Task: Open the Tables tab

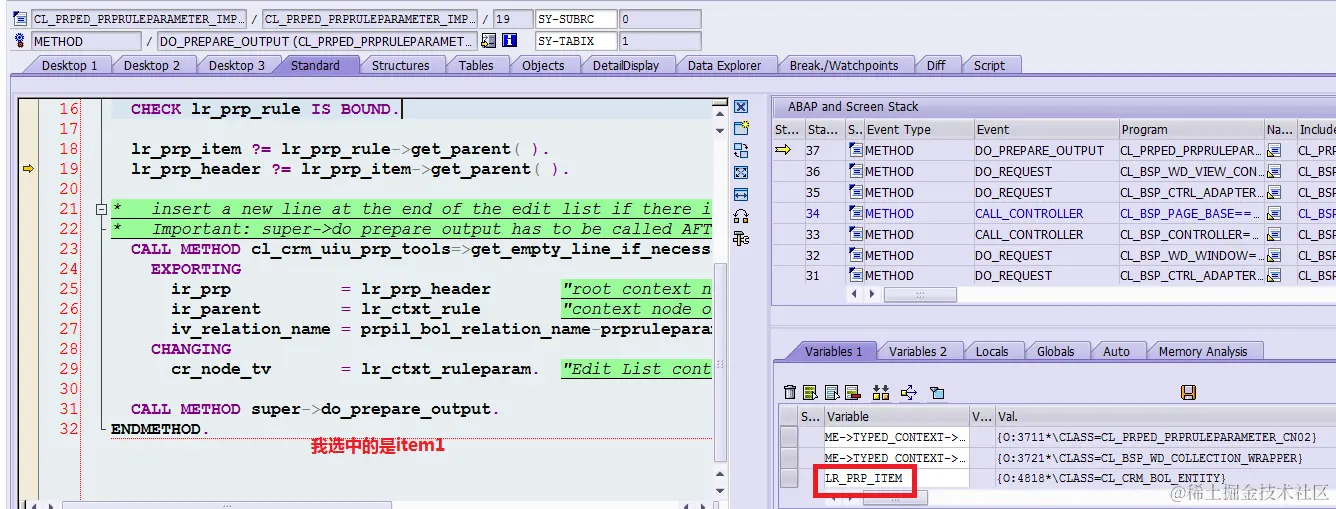Action: [476, 66]
